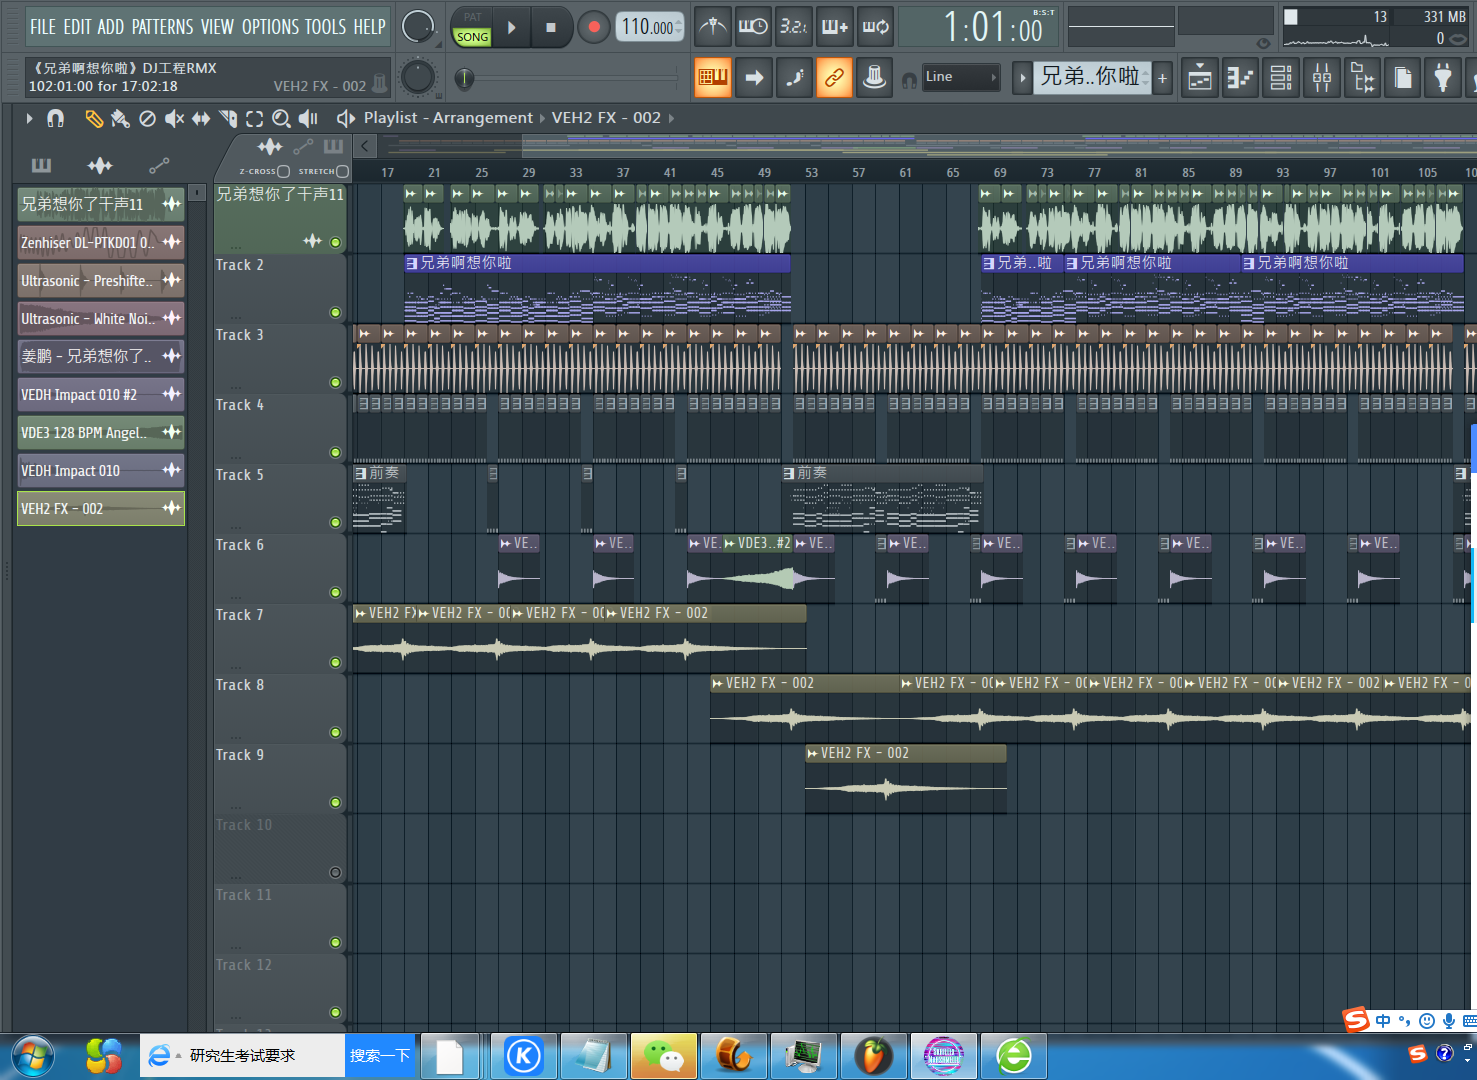Click the Stop playback button
This screenshot has height=1080, width=1477.
coord(550,28)
